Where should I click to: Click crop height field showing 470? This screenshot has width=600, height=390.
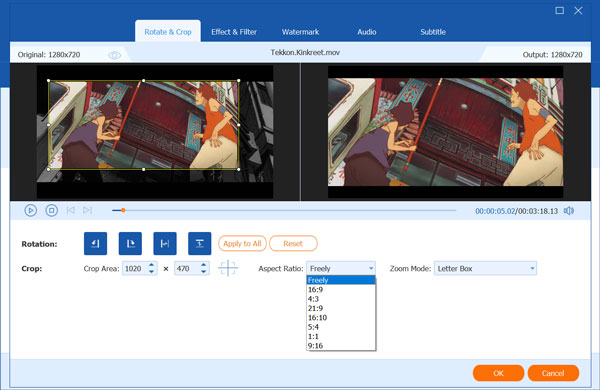click(x=187, y=268)
